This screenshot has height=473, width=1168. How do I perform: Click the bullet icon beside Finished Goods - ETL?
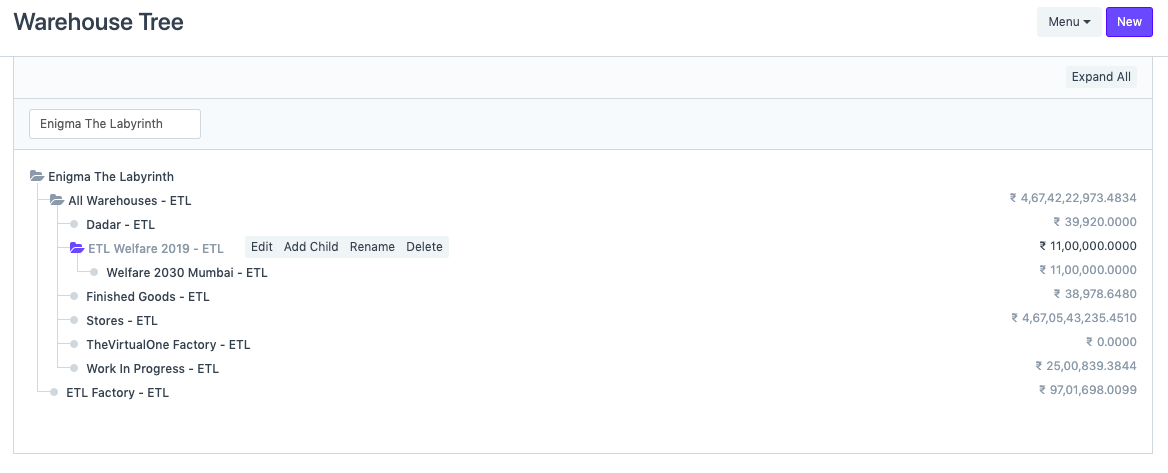coord(74,297)
